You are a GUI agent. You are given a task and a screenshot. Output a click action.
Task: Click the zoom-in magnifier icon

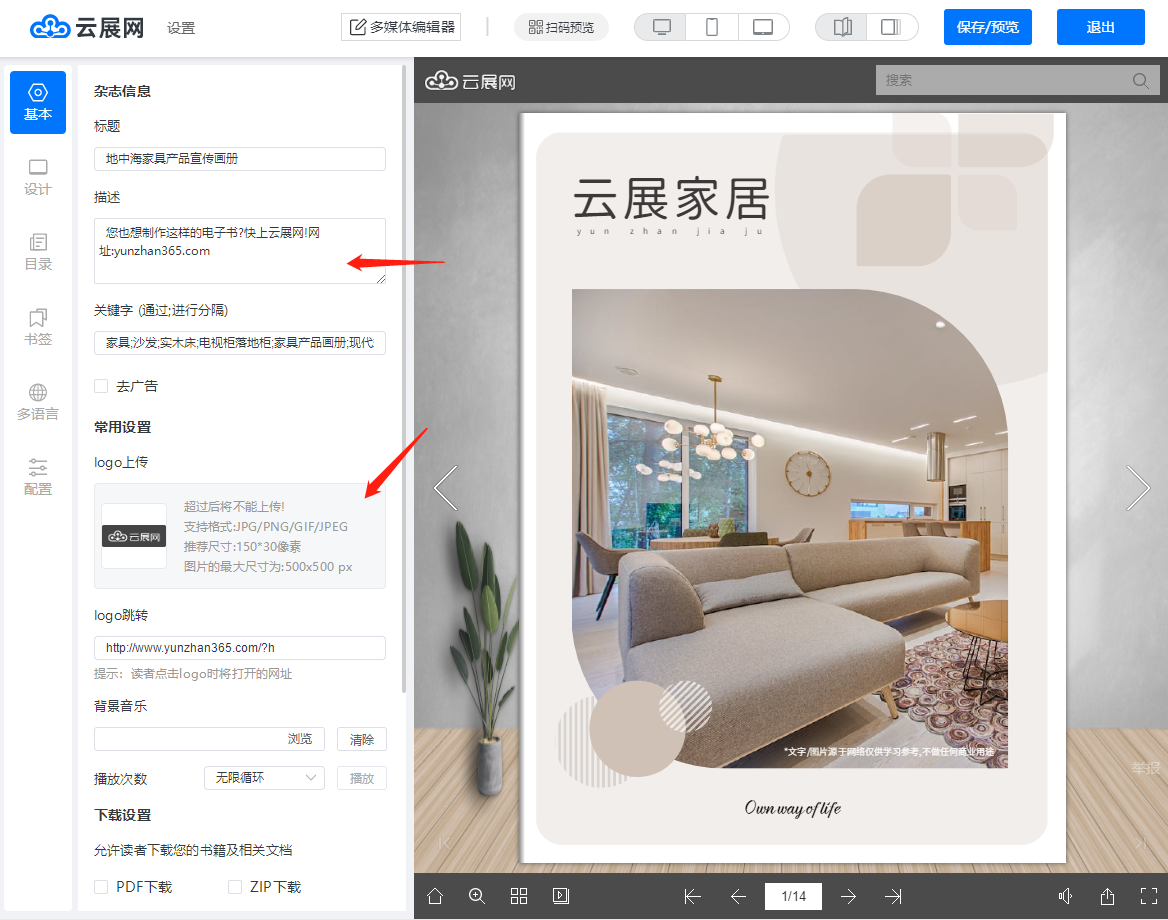point(477,896)
